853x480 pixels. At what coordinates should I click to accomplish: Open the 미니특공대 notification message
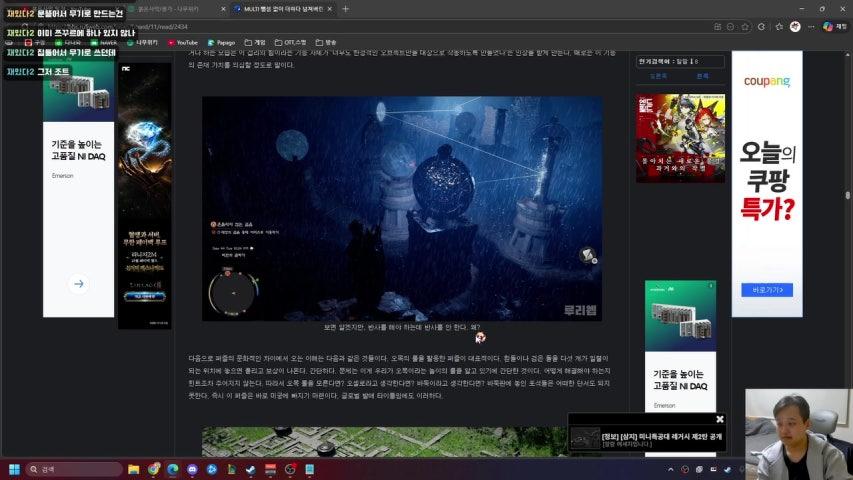click(x=660, y=437)
